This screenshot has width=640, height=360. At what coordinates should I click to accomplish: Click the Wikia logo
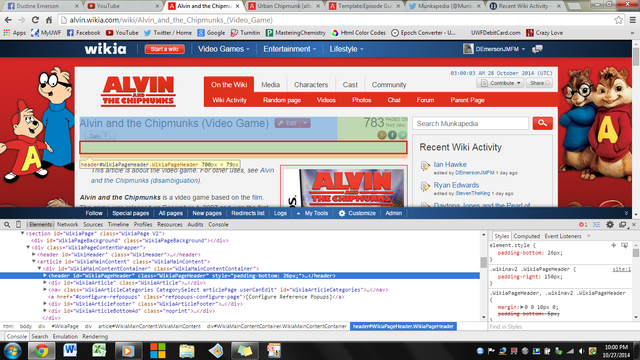pyautogui.click(x=105, y=49)
